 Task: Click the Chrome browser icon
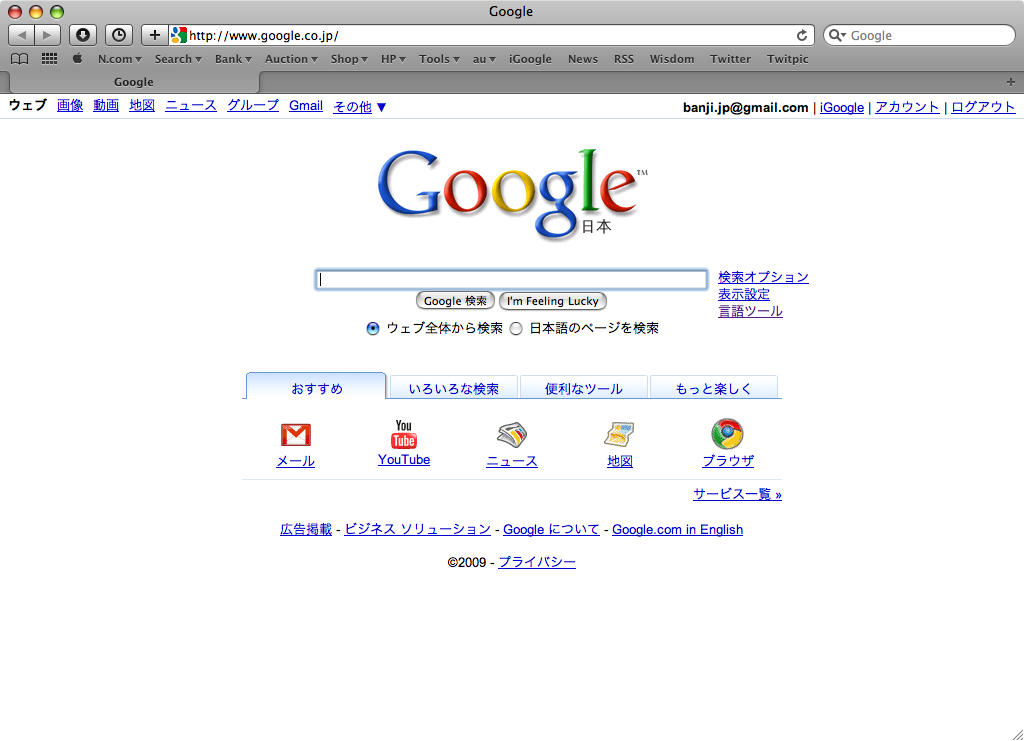(x=728, y=434)
